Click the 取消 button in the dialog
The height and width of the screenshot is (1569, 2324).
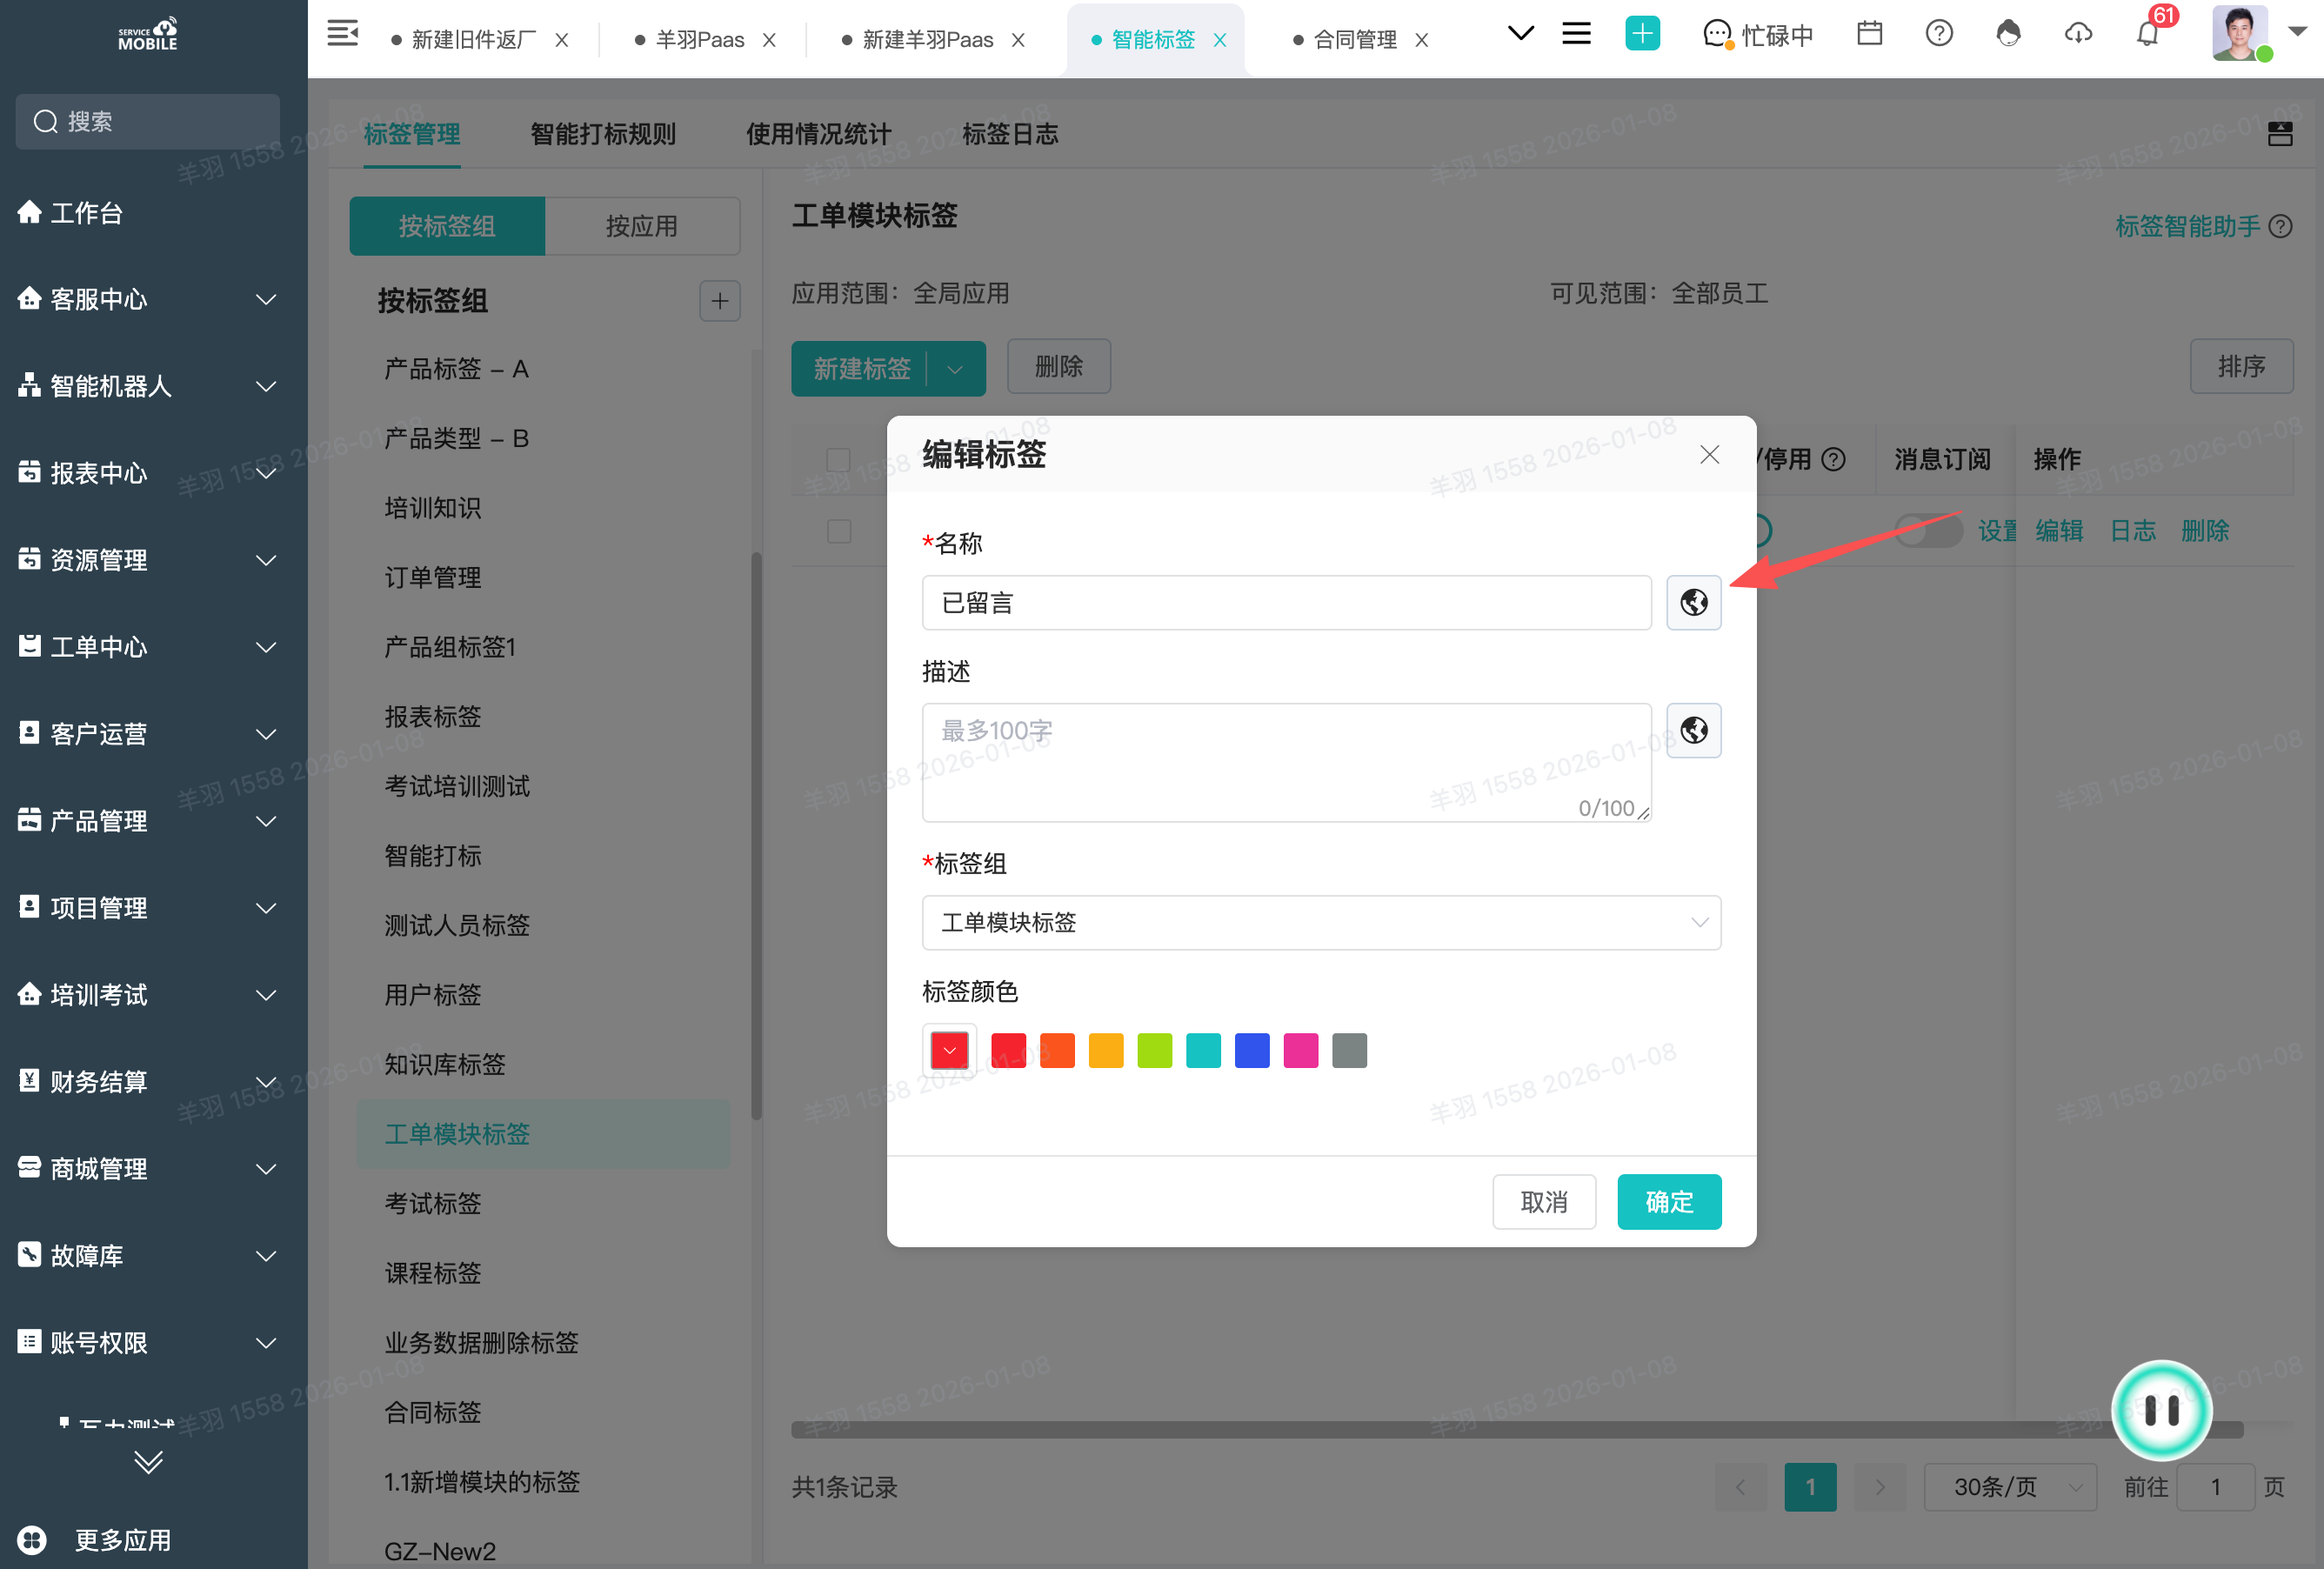tap(1543, 1201)
